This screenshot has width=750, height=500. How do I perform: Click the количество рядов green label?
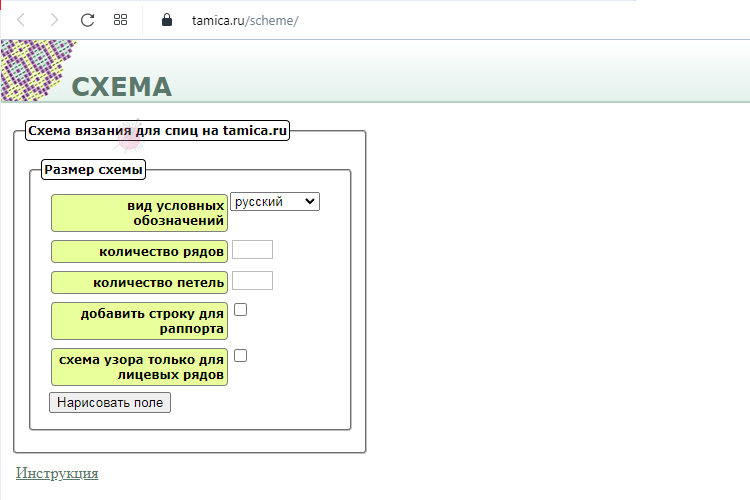click(139, 251)
